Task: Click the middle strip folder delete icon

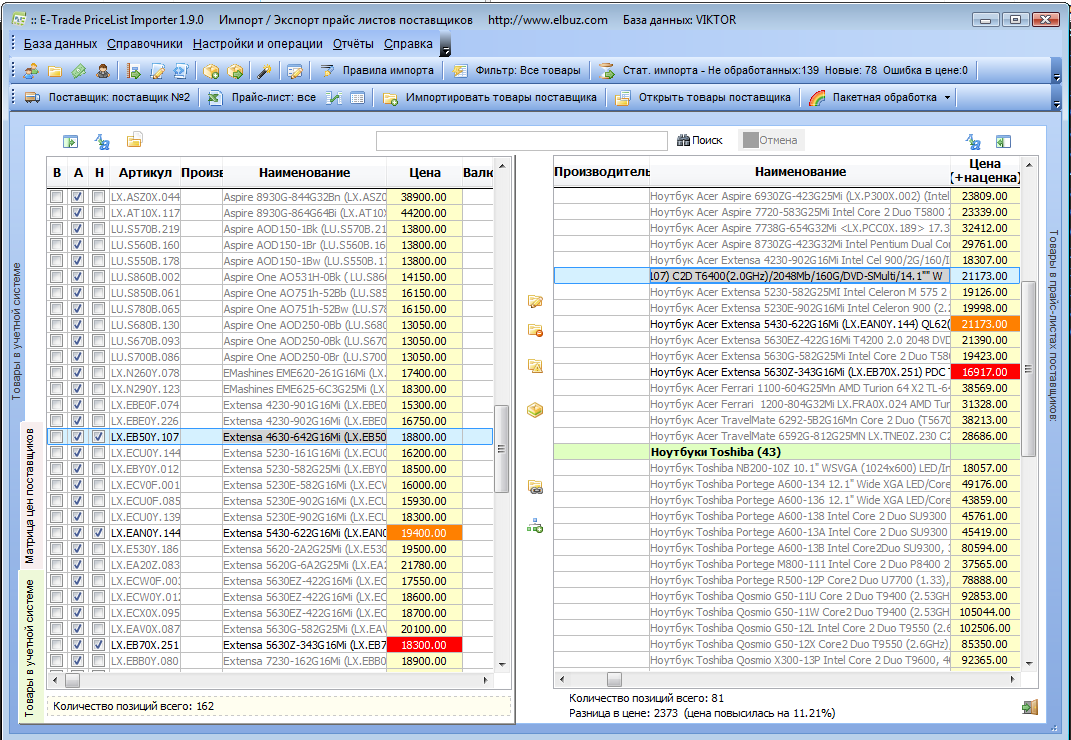Action: (536, 331)
